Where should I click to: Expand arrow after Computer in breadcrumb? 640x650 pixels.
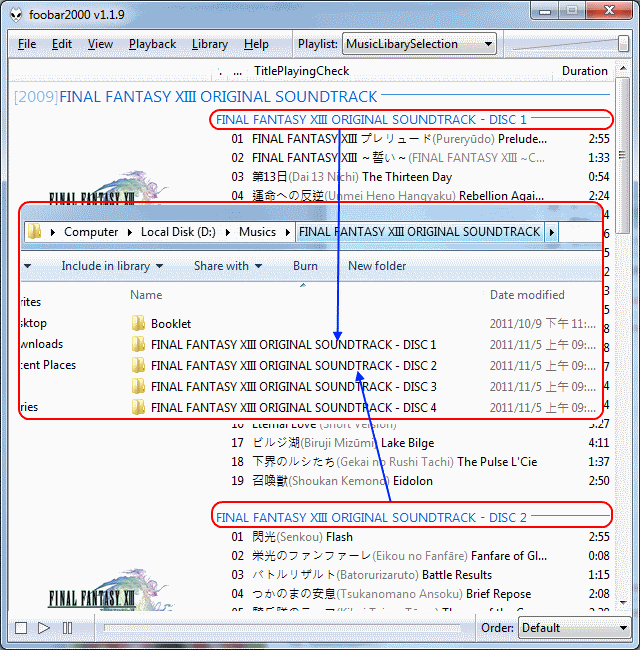(130, 232)
